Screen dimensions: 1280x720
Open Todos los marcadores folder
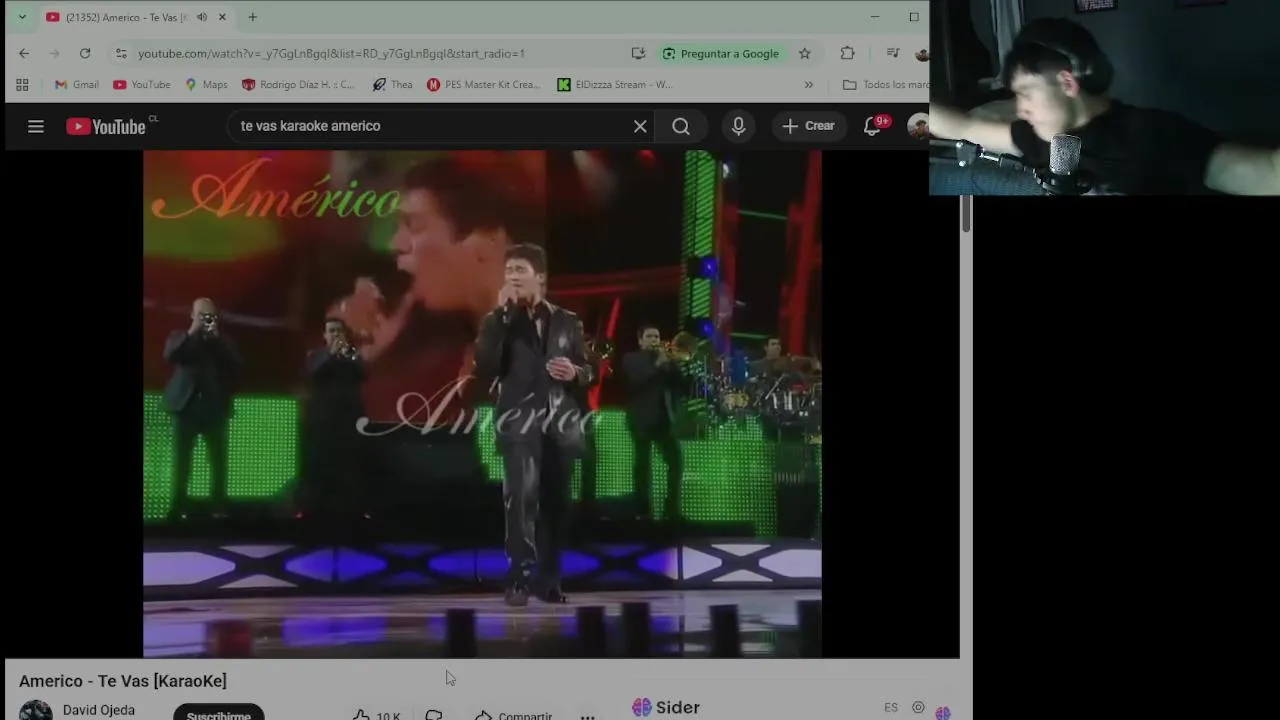click(x=886, y=85)
